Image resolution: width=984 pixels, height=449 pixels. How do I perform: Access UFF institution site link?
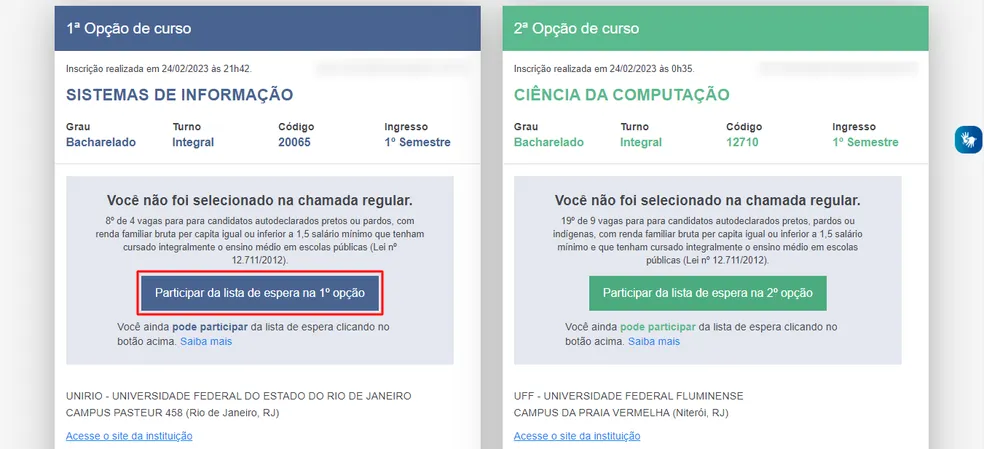click(577, 436)
